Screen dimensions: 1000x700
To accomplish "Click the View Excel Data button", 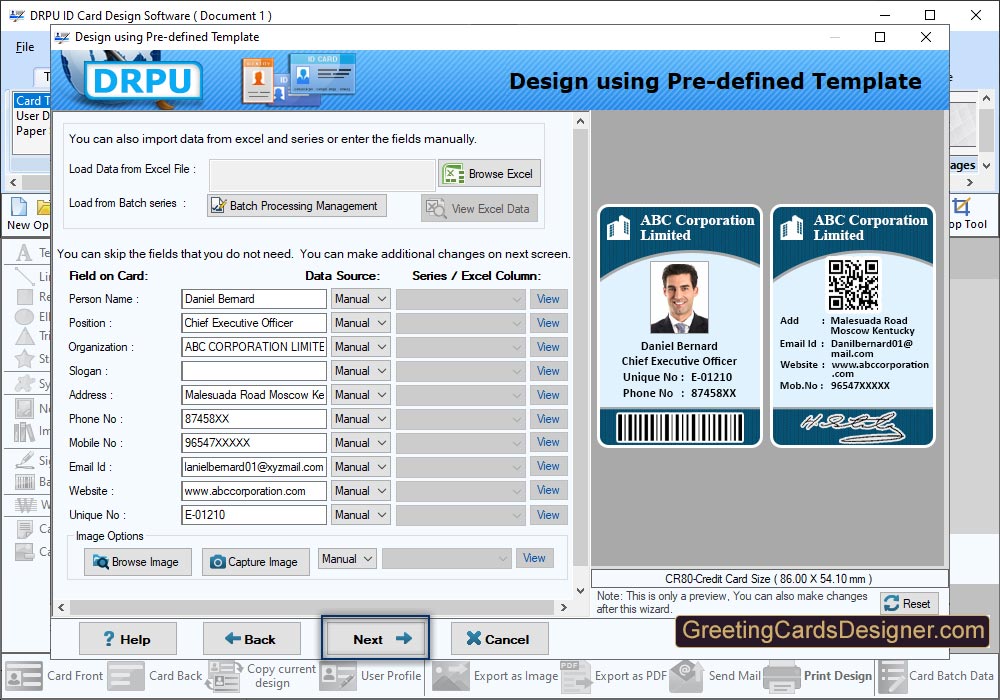I will coord(479,208).
